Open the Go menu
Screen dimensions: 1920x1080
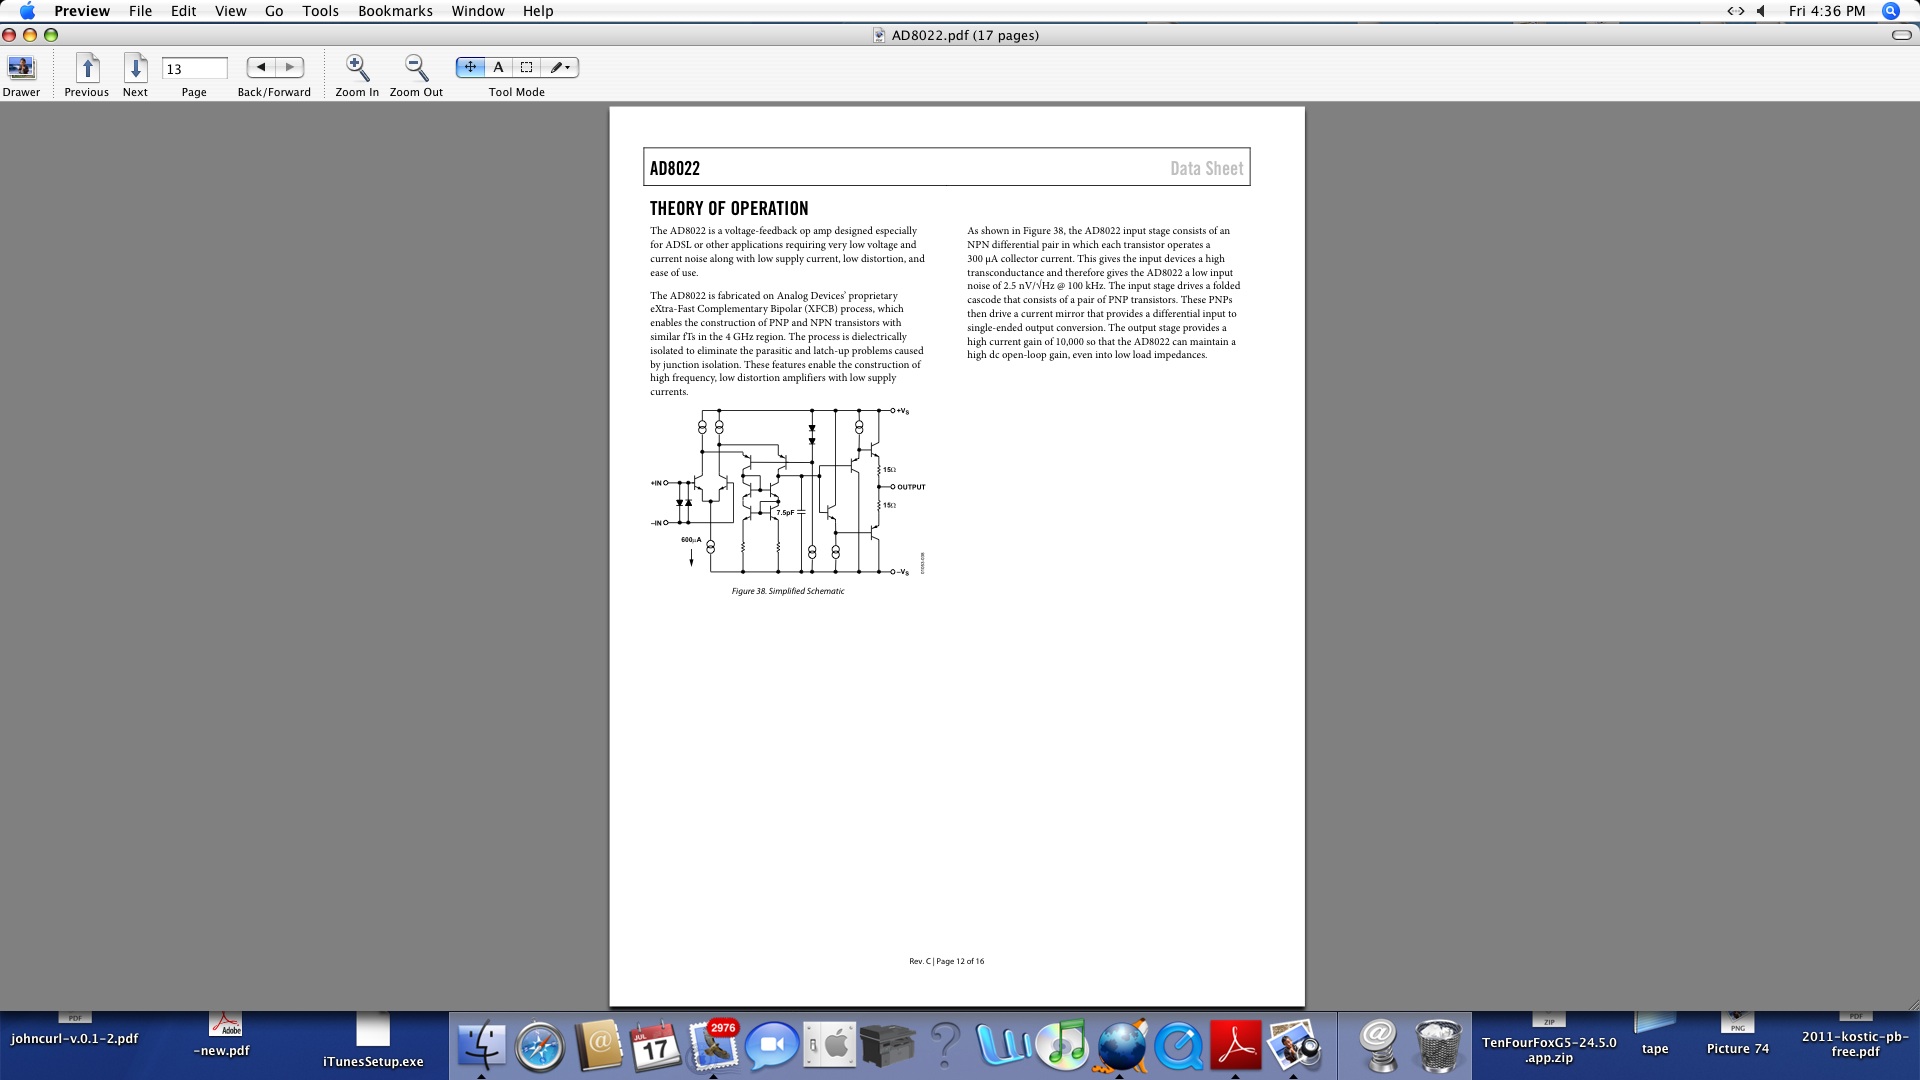[274, 11]
